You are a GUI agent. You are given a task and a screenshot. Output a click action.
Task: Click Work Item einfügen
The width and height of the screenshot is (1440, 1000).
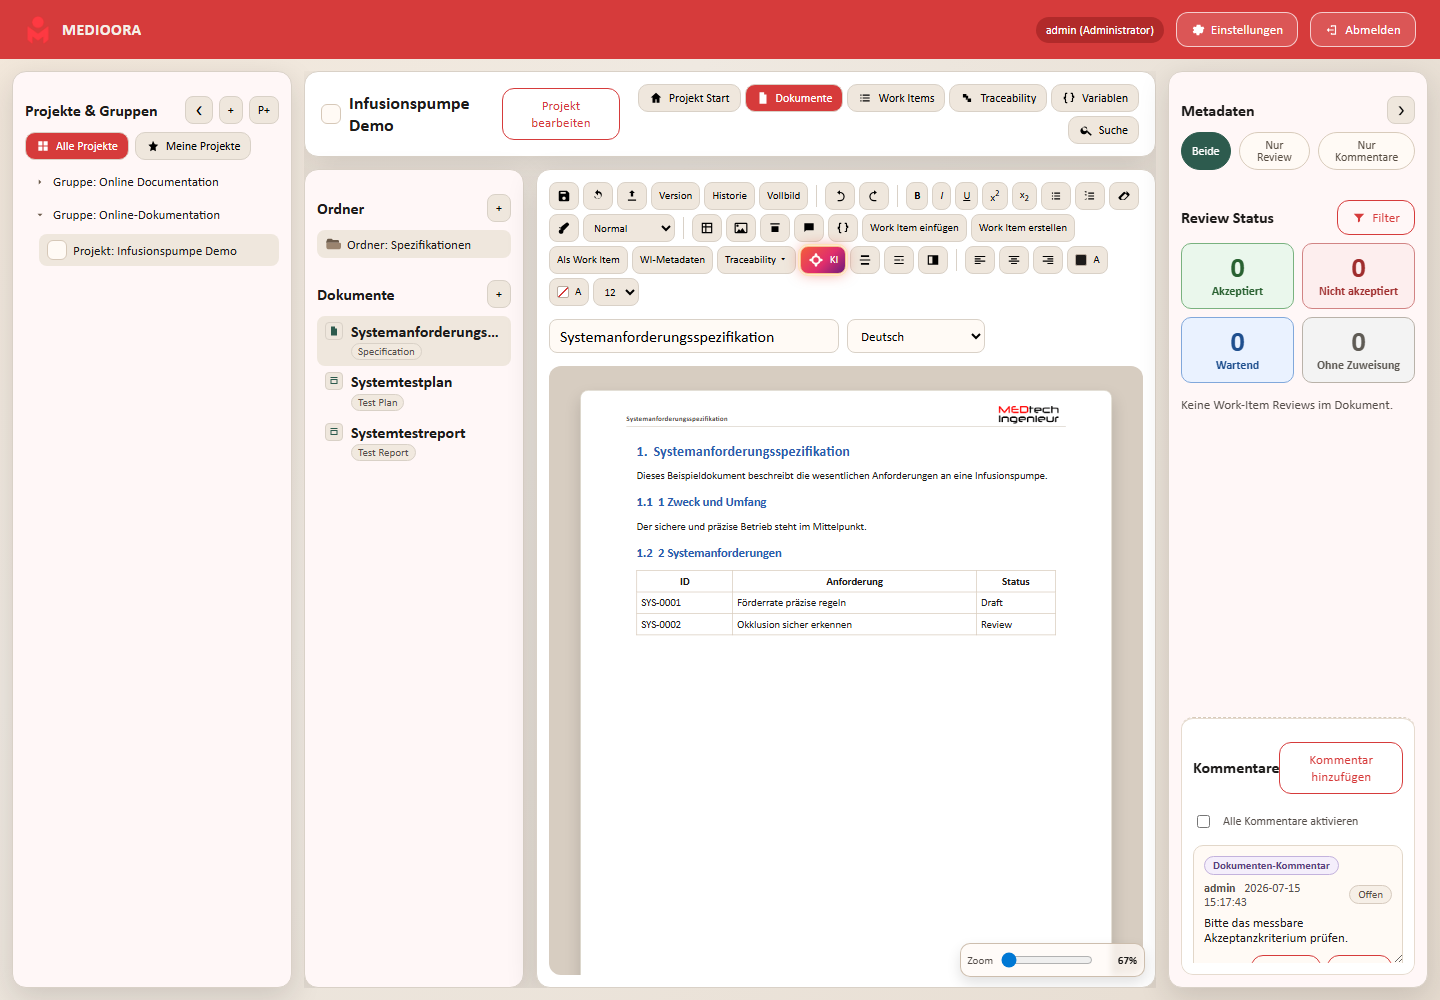(x=914, y=228)
